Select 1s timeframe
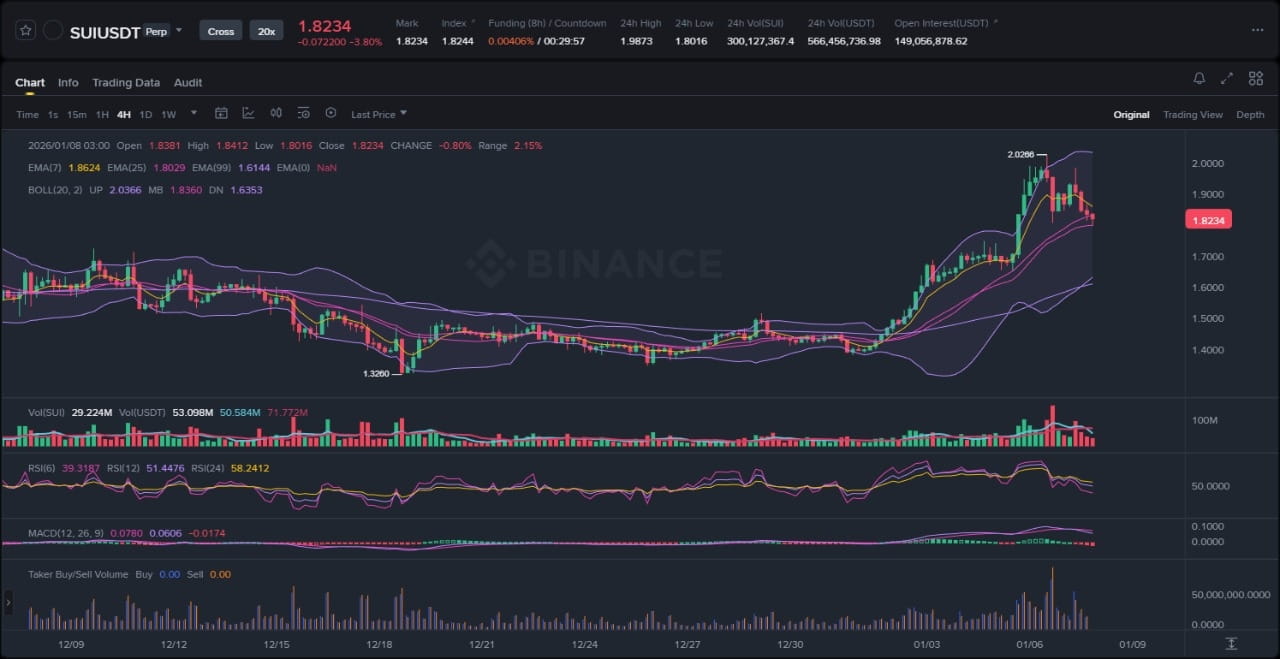Screen dimensions: 1280x659 point(53,114)
